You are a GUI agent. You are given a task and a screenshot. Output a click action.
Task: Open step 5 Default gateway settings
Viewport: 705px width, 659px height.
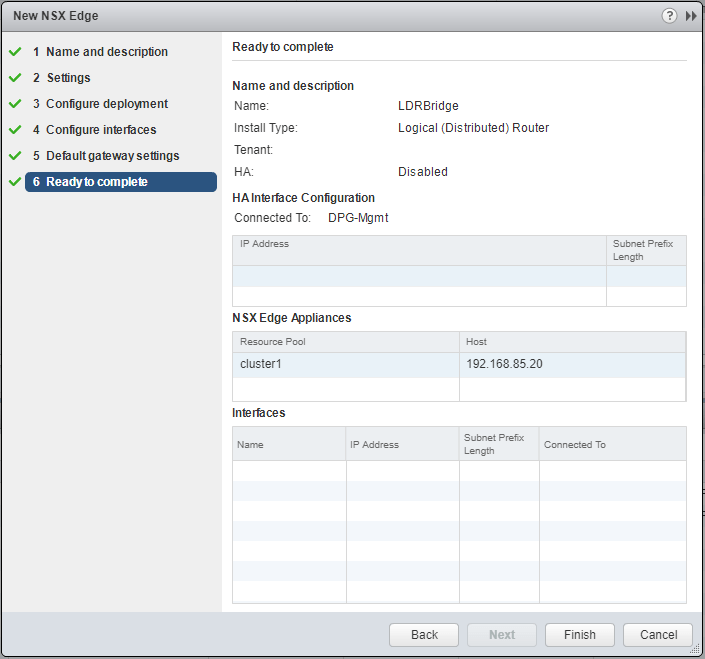click(x=112, y=156)
